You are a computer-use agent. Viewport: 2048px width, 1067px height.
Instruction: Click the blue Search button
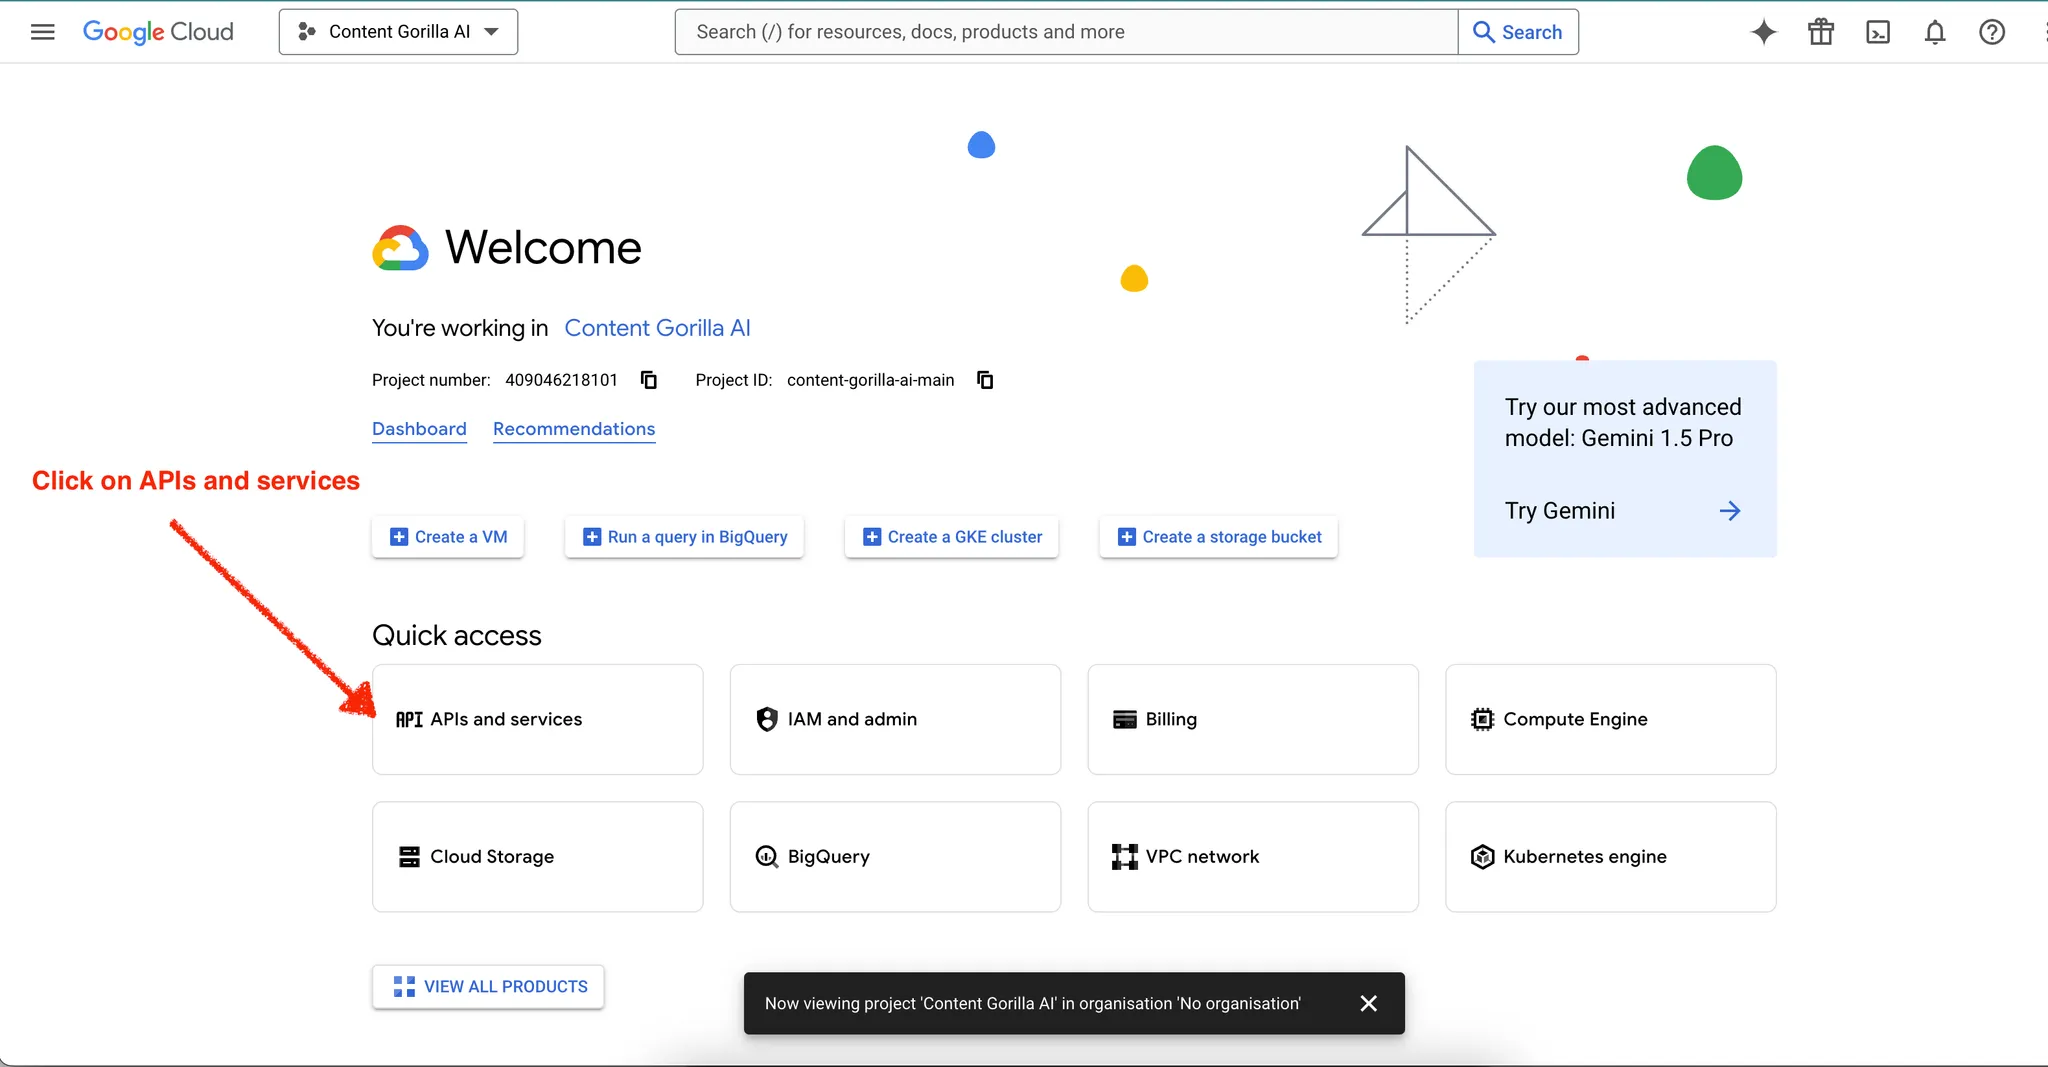(x=1518, y=32)
